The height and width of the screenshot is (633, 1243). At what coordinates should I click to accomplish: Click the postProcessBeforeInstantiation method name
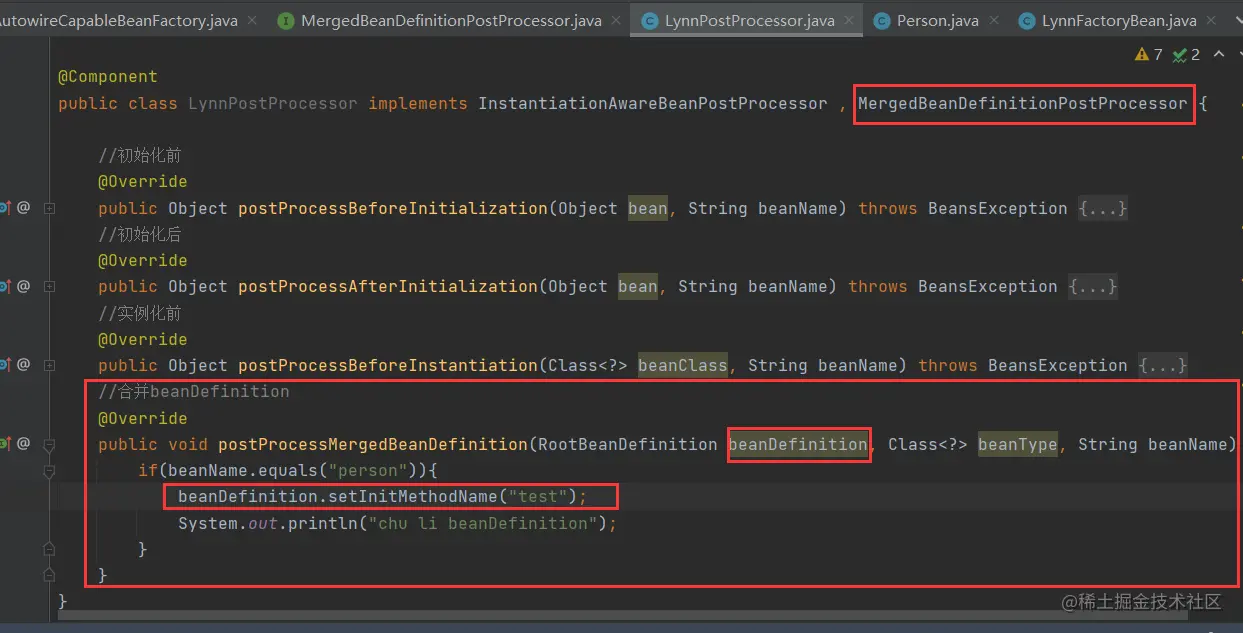tap(388, 365)
